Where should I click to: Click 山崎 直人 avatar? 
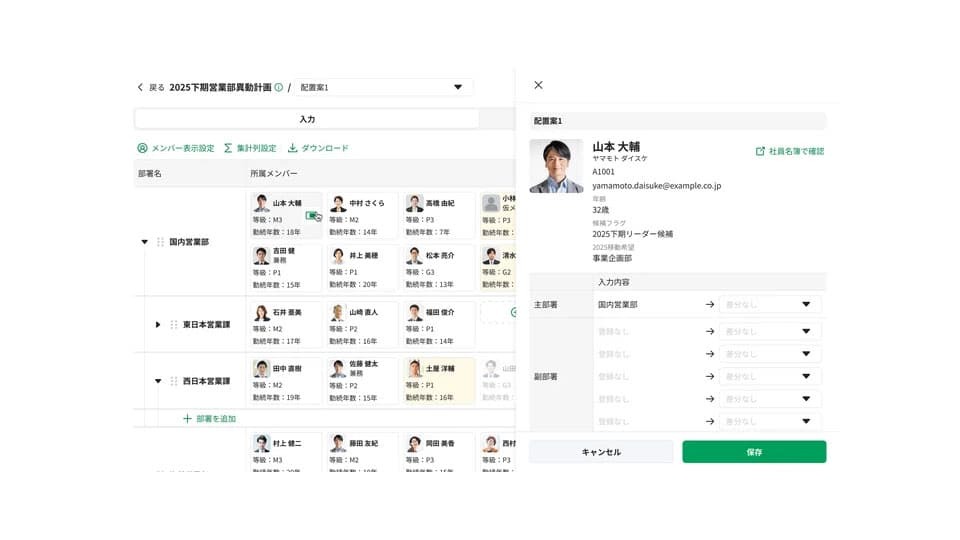point(338,313)
